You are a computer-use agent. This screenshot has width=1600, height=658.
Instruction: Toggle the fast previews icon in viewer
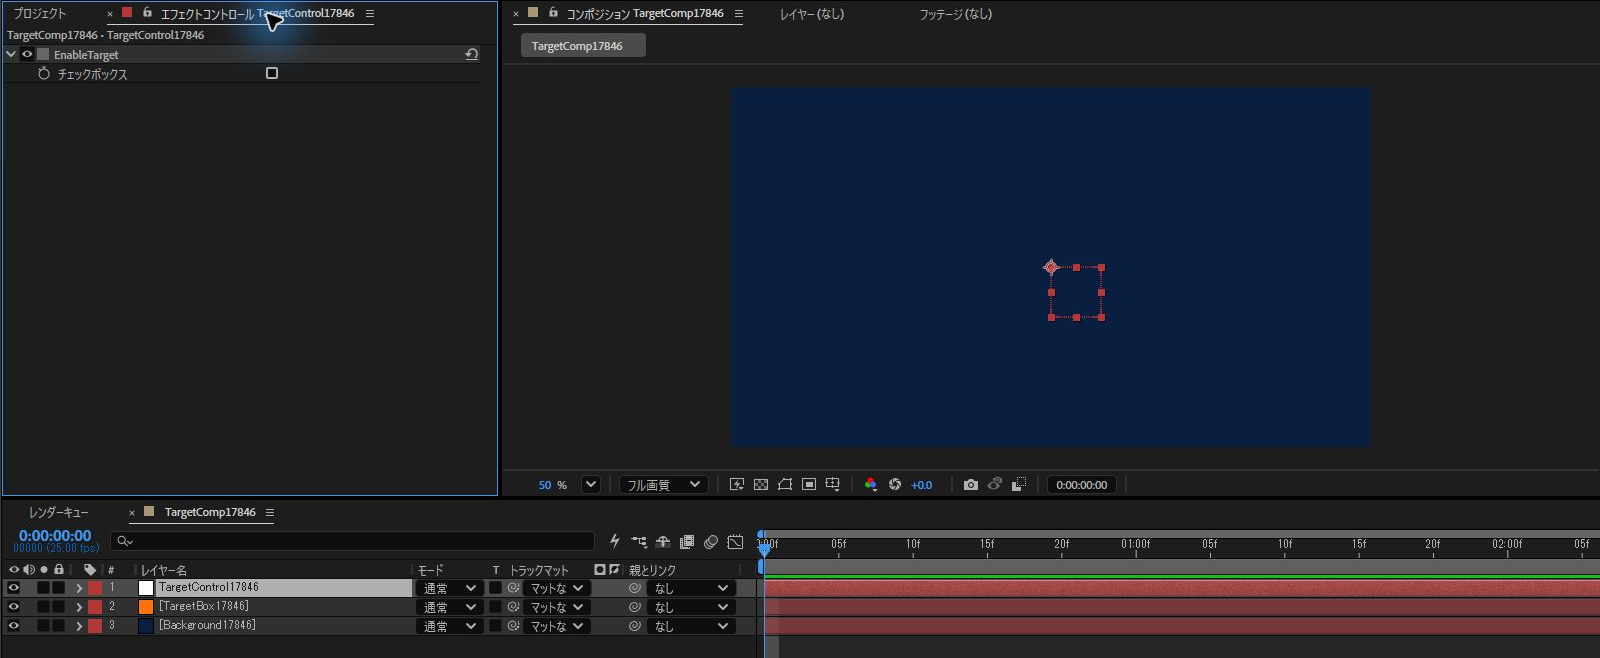coord(737,485)
